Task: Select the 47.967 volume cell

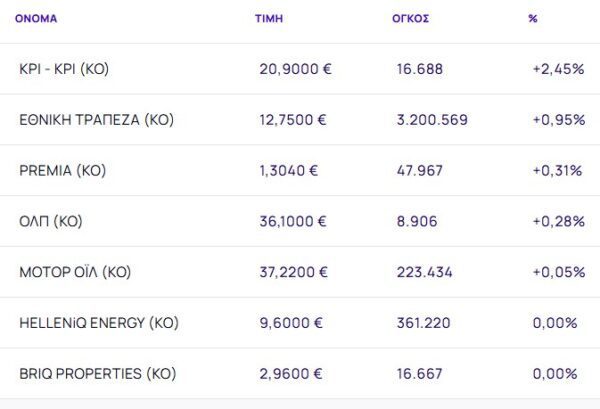Action: (x=420, y=171)
